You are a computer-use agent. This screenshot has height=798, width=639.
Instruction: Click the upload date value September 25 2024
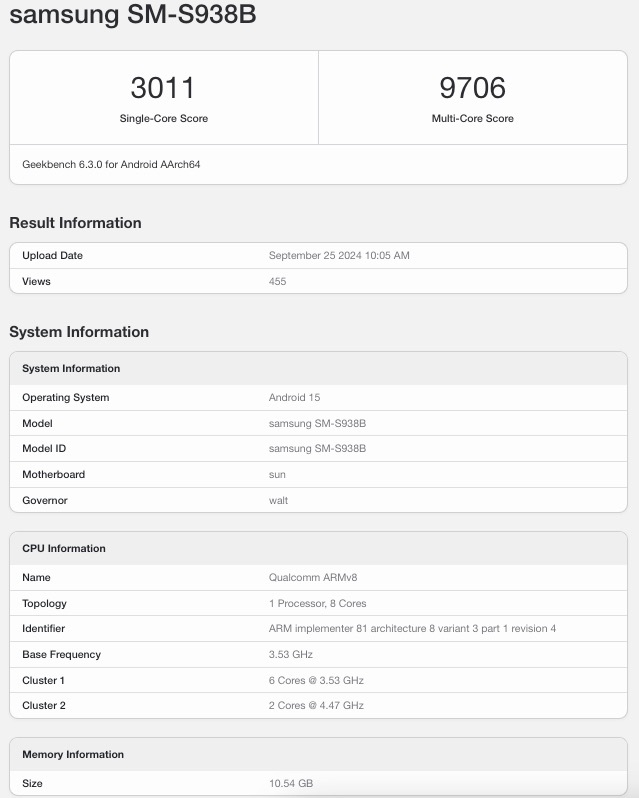(339, 256)
